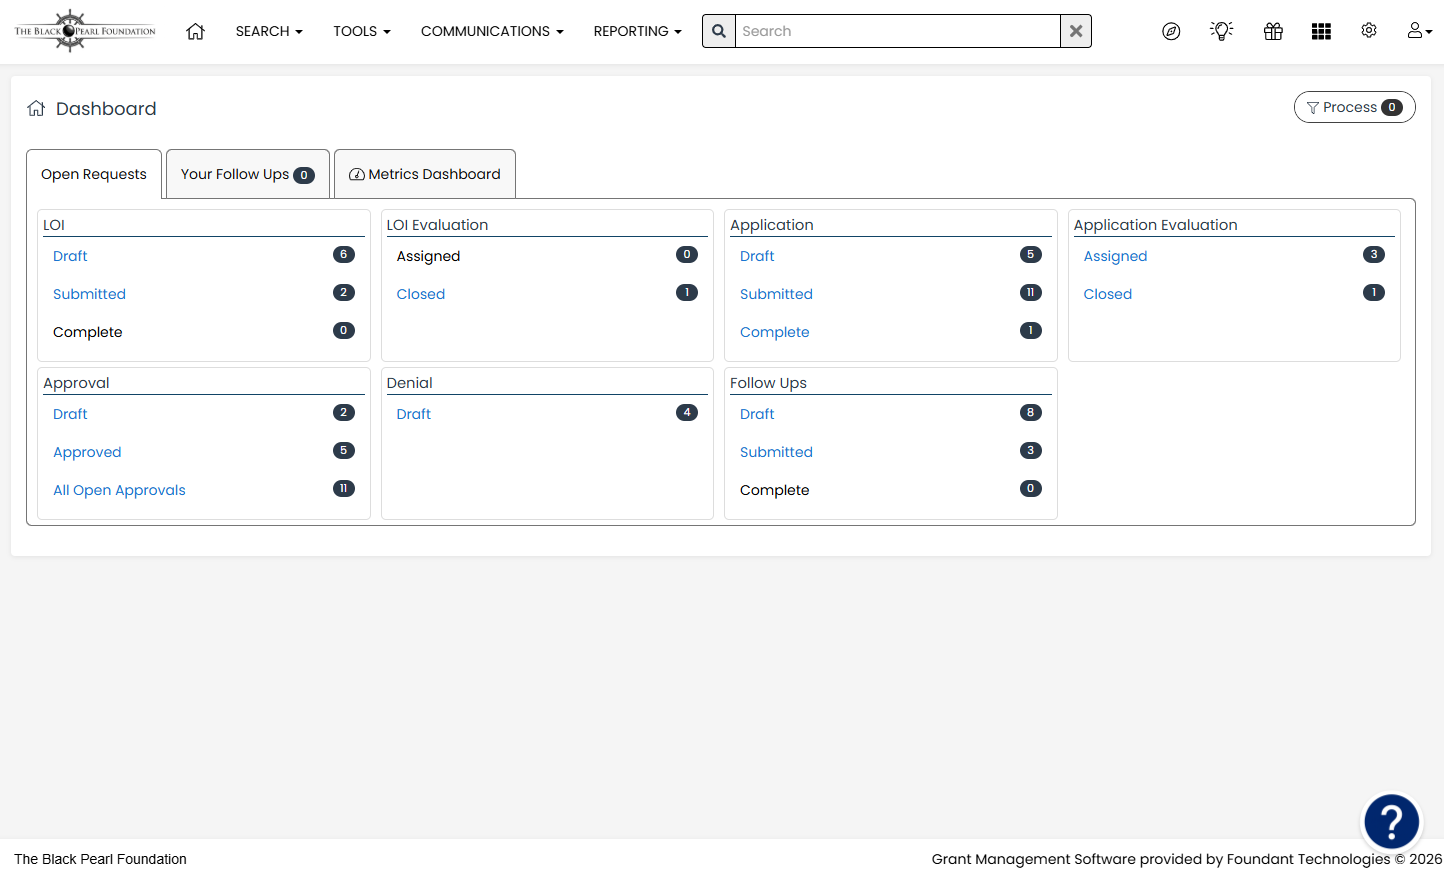Screen dimensions: 1444x875
Task: Click the Process filter button
Action: [1354, 107]
